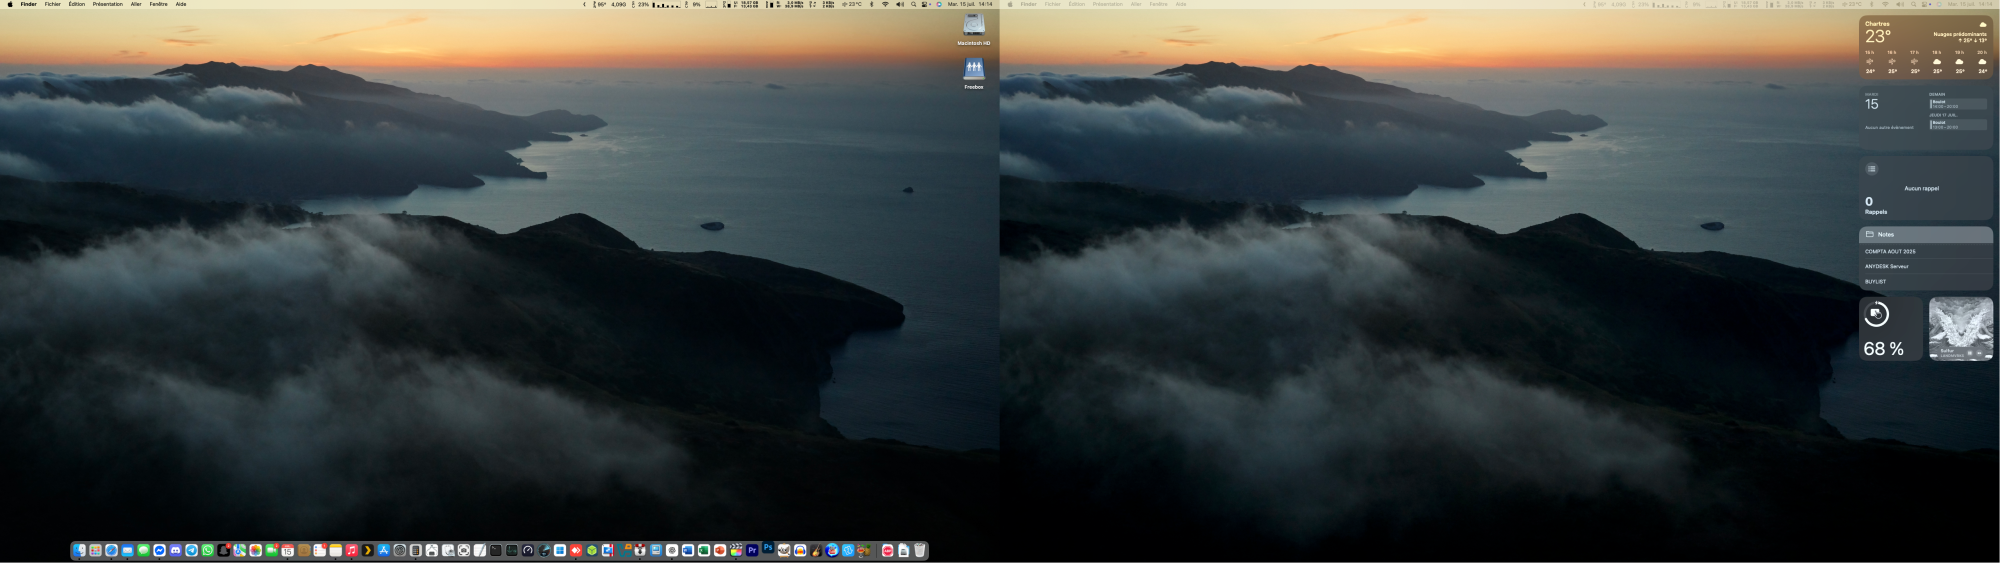Open Launchpad in the Dock
Image resolution: width=2000 pixels, height=563 pixels.
95,550
